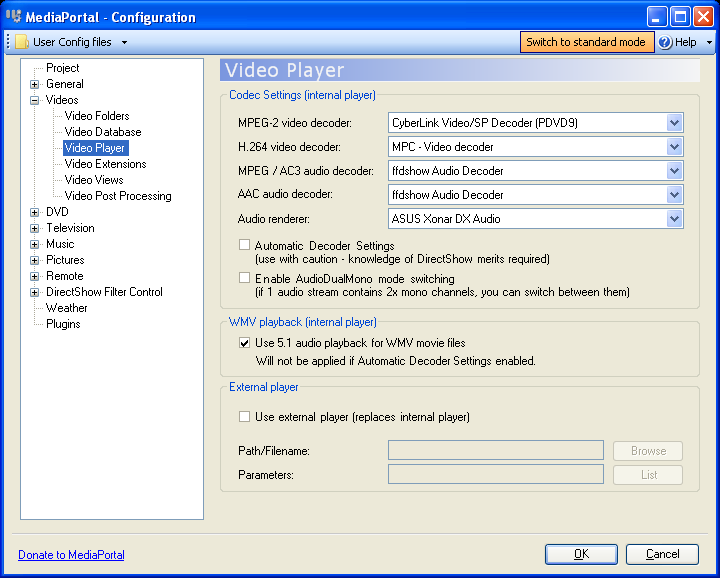Switch to standard mode
This screenshot has height=578, width=720.
(586, 42)
